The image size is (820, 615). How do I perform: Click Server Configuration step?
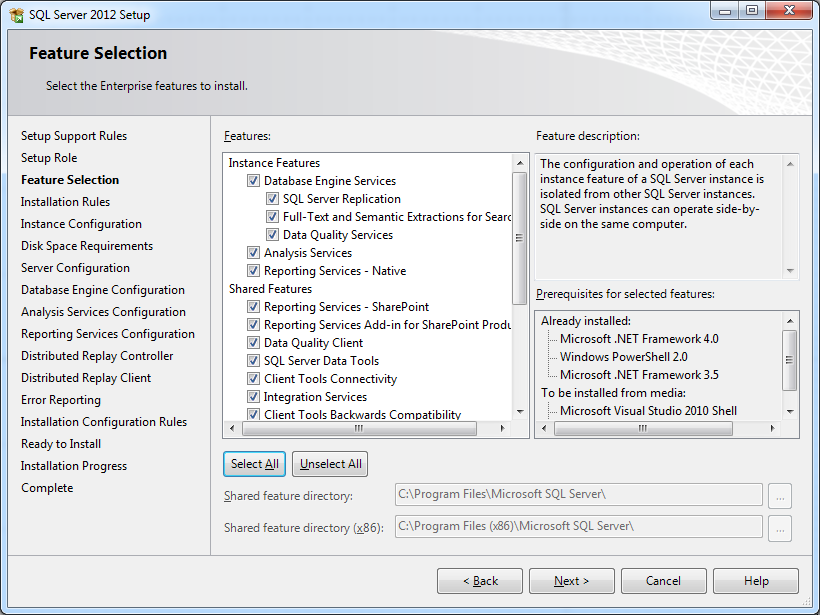click(x=75, y=268)
